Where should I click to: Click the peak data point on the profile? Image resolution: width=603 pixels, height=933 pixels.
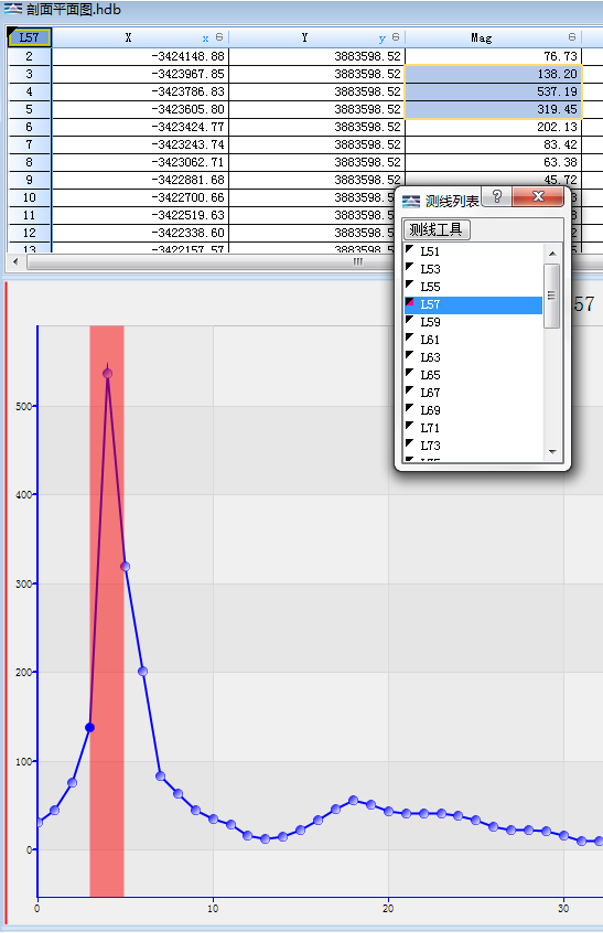point(107,373)
